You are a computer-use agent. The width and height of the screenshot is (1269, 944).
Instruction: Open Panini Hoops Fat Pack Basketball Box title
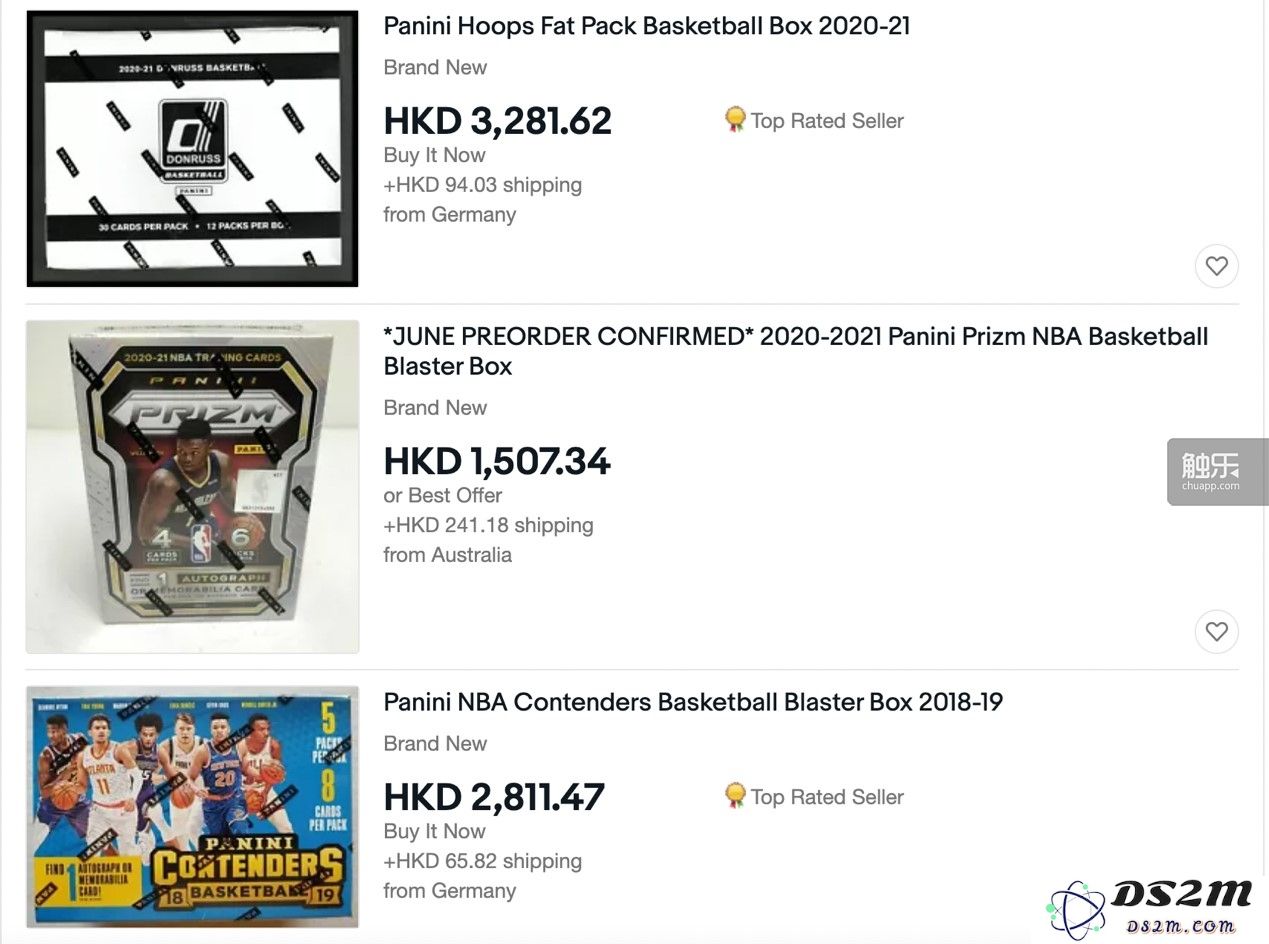[647, 26]
